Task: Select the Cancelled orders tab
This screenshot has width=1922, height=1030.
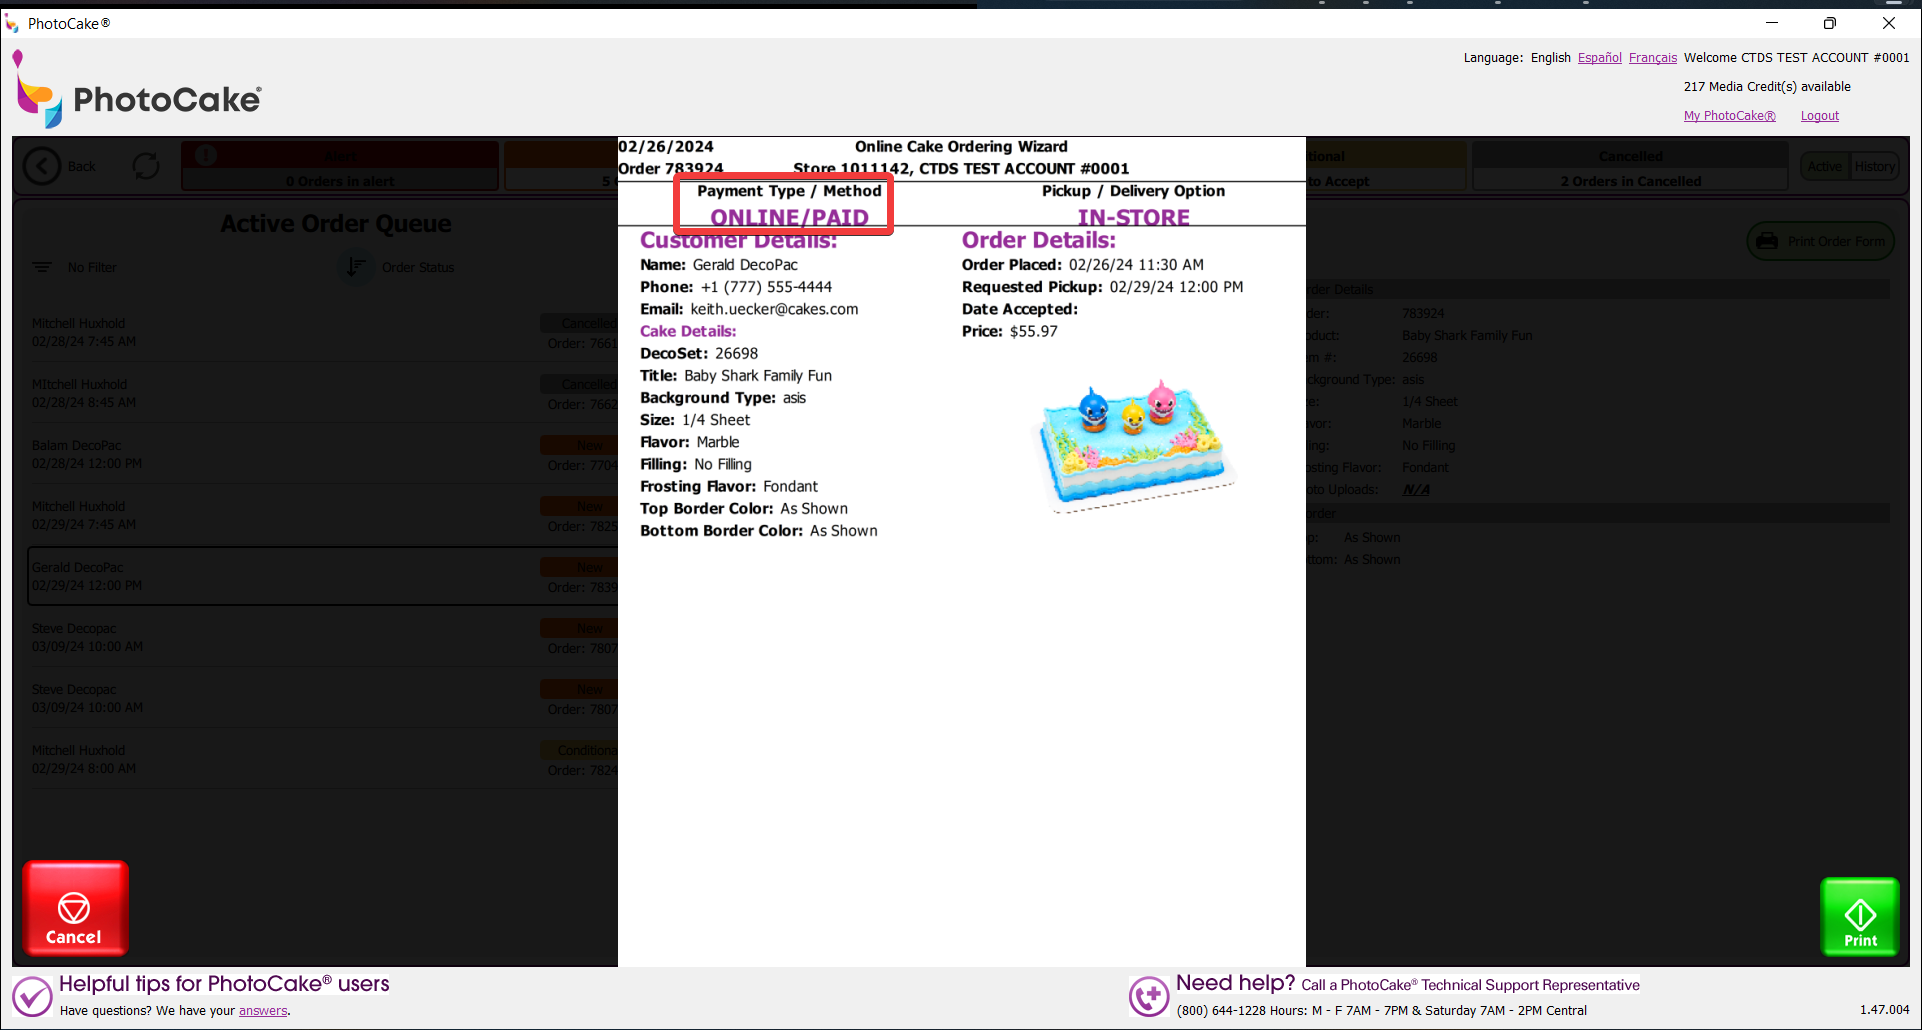Action: (1630, 166)
